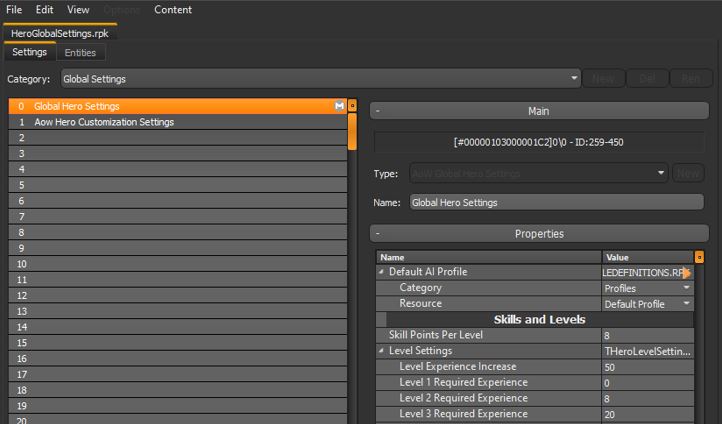Click the orange marker beside the list header

352,106
